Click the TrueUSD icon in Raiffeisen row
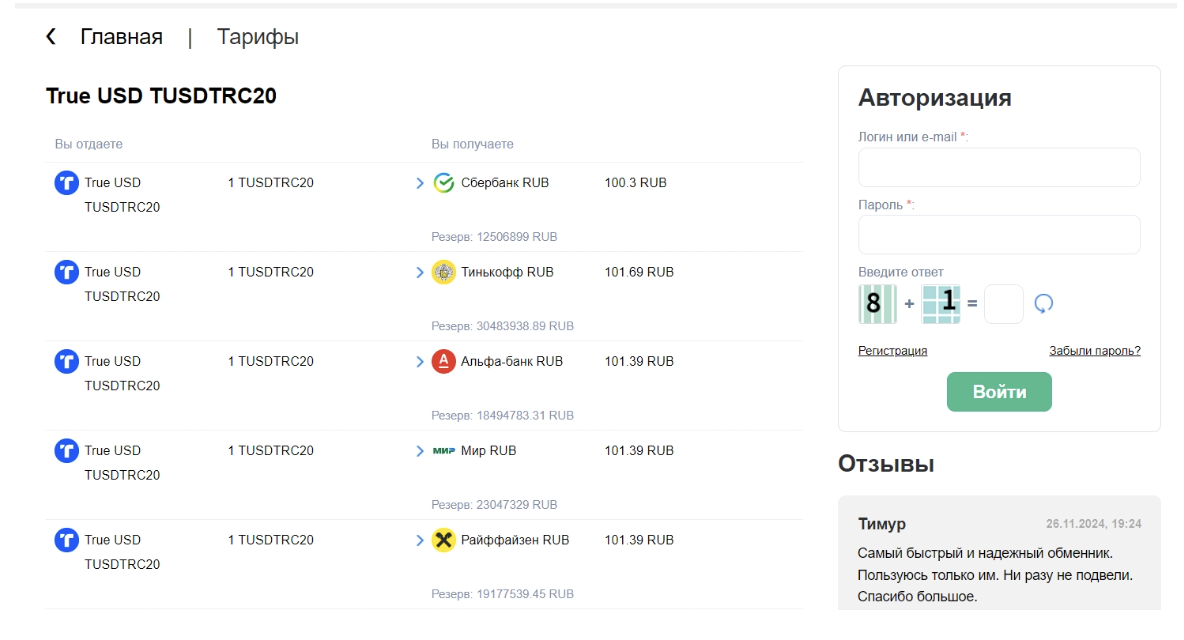 67,540
